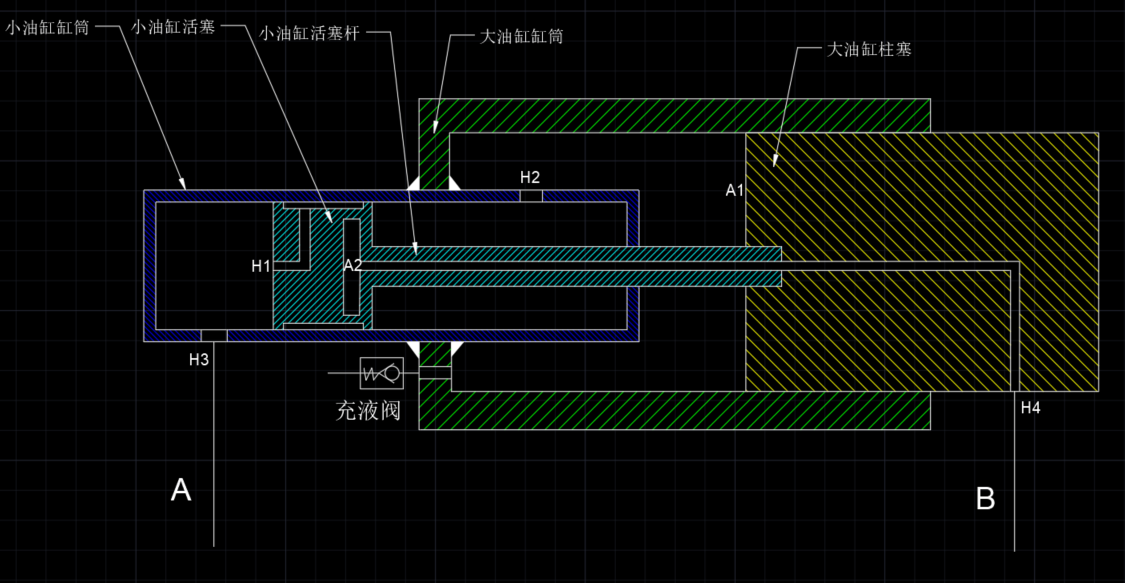Screen dimensions: 1125x583
Task: Click the 充液阀 text label
Action: pos(368,411)
